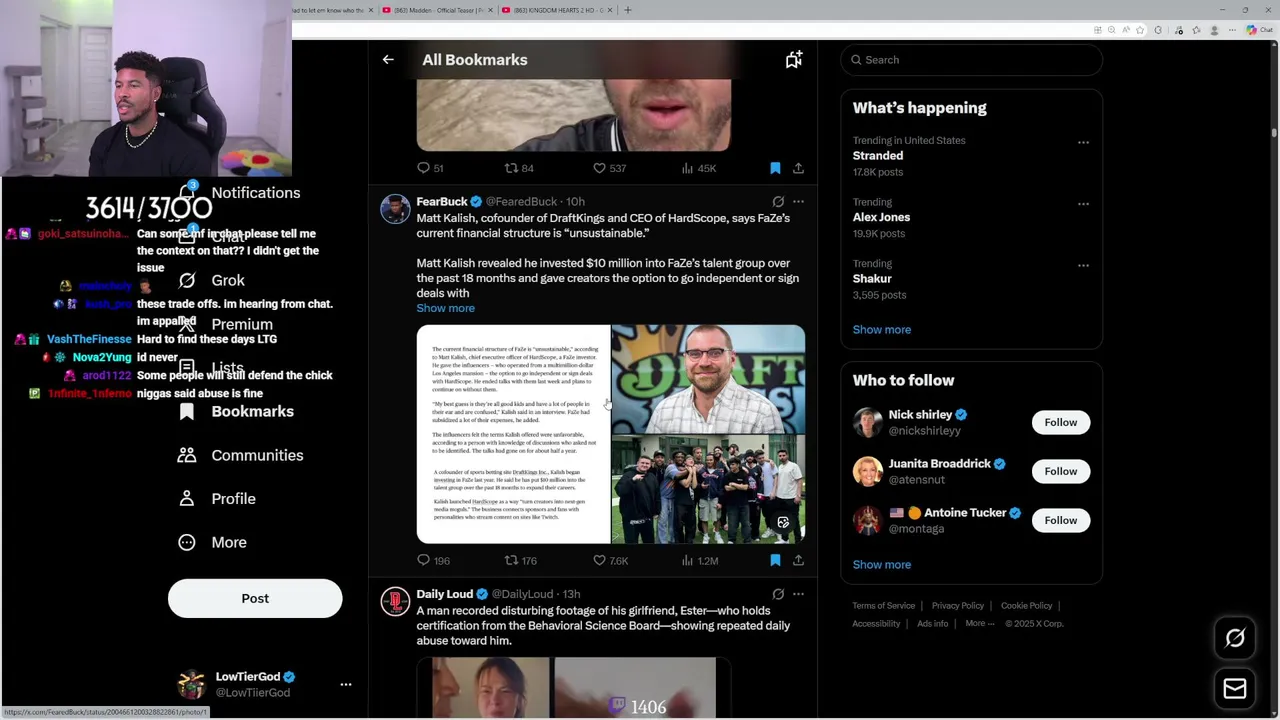The height and width of the screenshot is (720, 1280).
Task: Open more options for Stranded trend
Action: (x=1083, y=142)
